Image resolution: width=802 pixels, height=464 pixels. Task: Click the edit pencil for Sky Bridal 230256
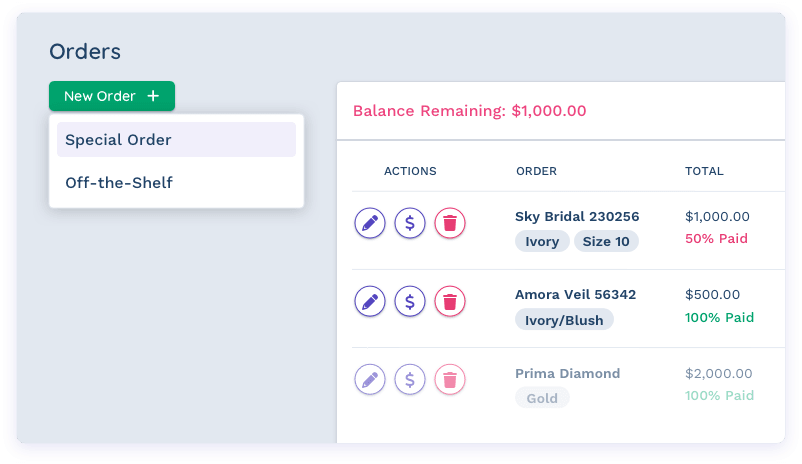pos(370,222)
